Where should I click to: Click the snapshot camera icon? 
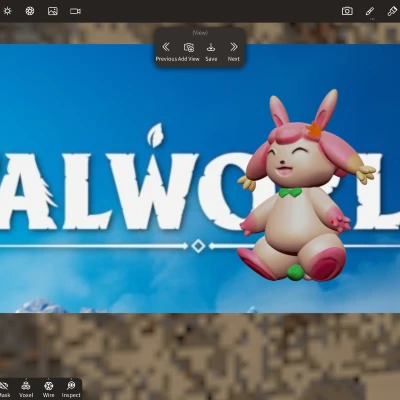click(347, 11)
